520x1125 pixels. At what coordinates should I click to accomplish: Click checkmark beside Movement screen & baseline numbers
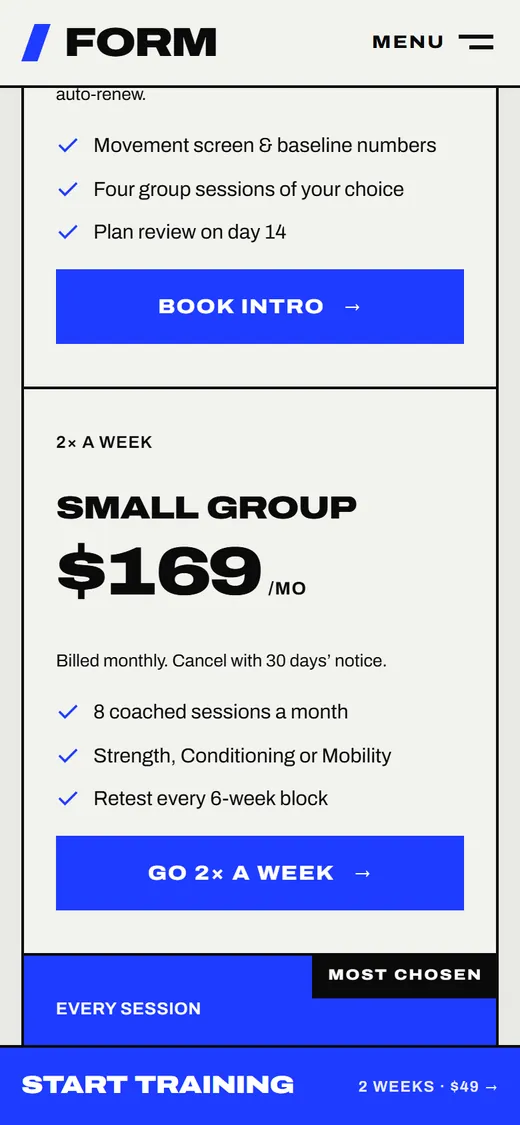pos(67,146)
